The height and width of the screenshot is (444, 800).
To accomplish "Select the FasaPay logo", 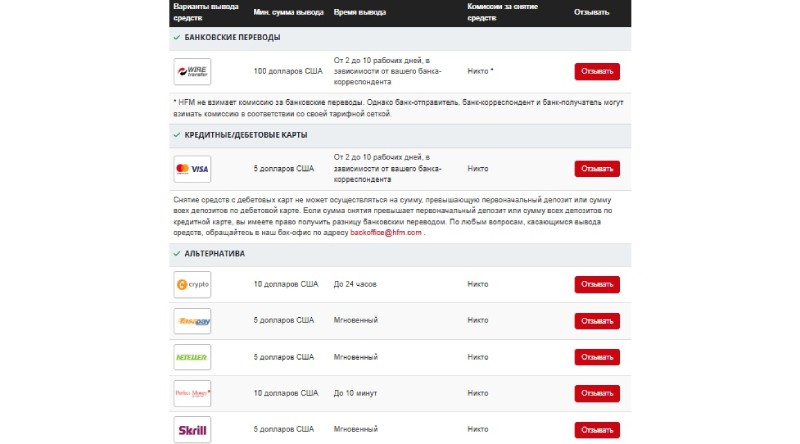I will coord(192,321).
